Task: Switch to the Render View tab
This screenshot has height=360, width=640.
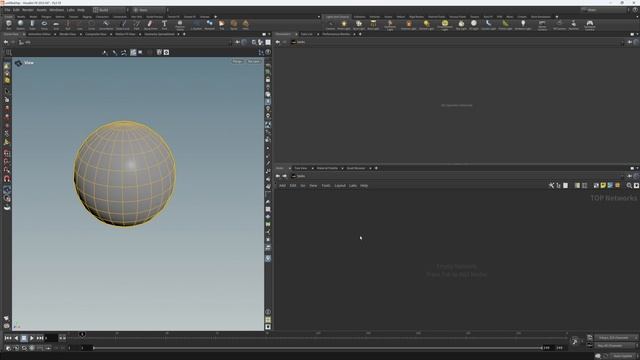Action: pyautogui.click(x=68, y=34)
